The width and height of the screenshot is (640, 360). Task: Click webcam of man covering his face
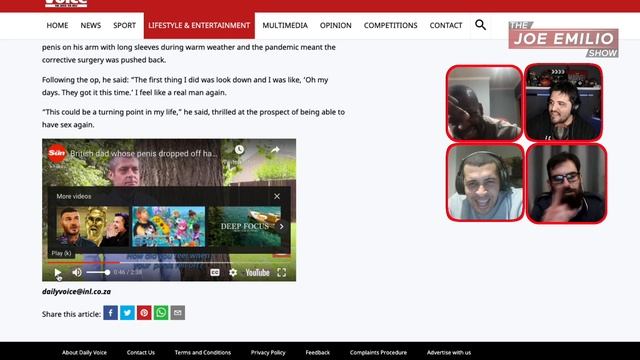484,102
